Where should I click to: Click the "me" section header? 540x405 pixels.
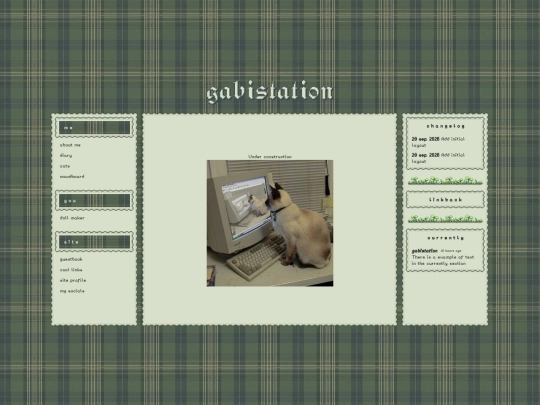point(94,128)
